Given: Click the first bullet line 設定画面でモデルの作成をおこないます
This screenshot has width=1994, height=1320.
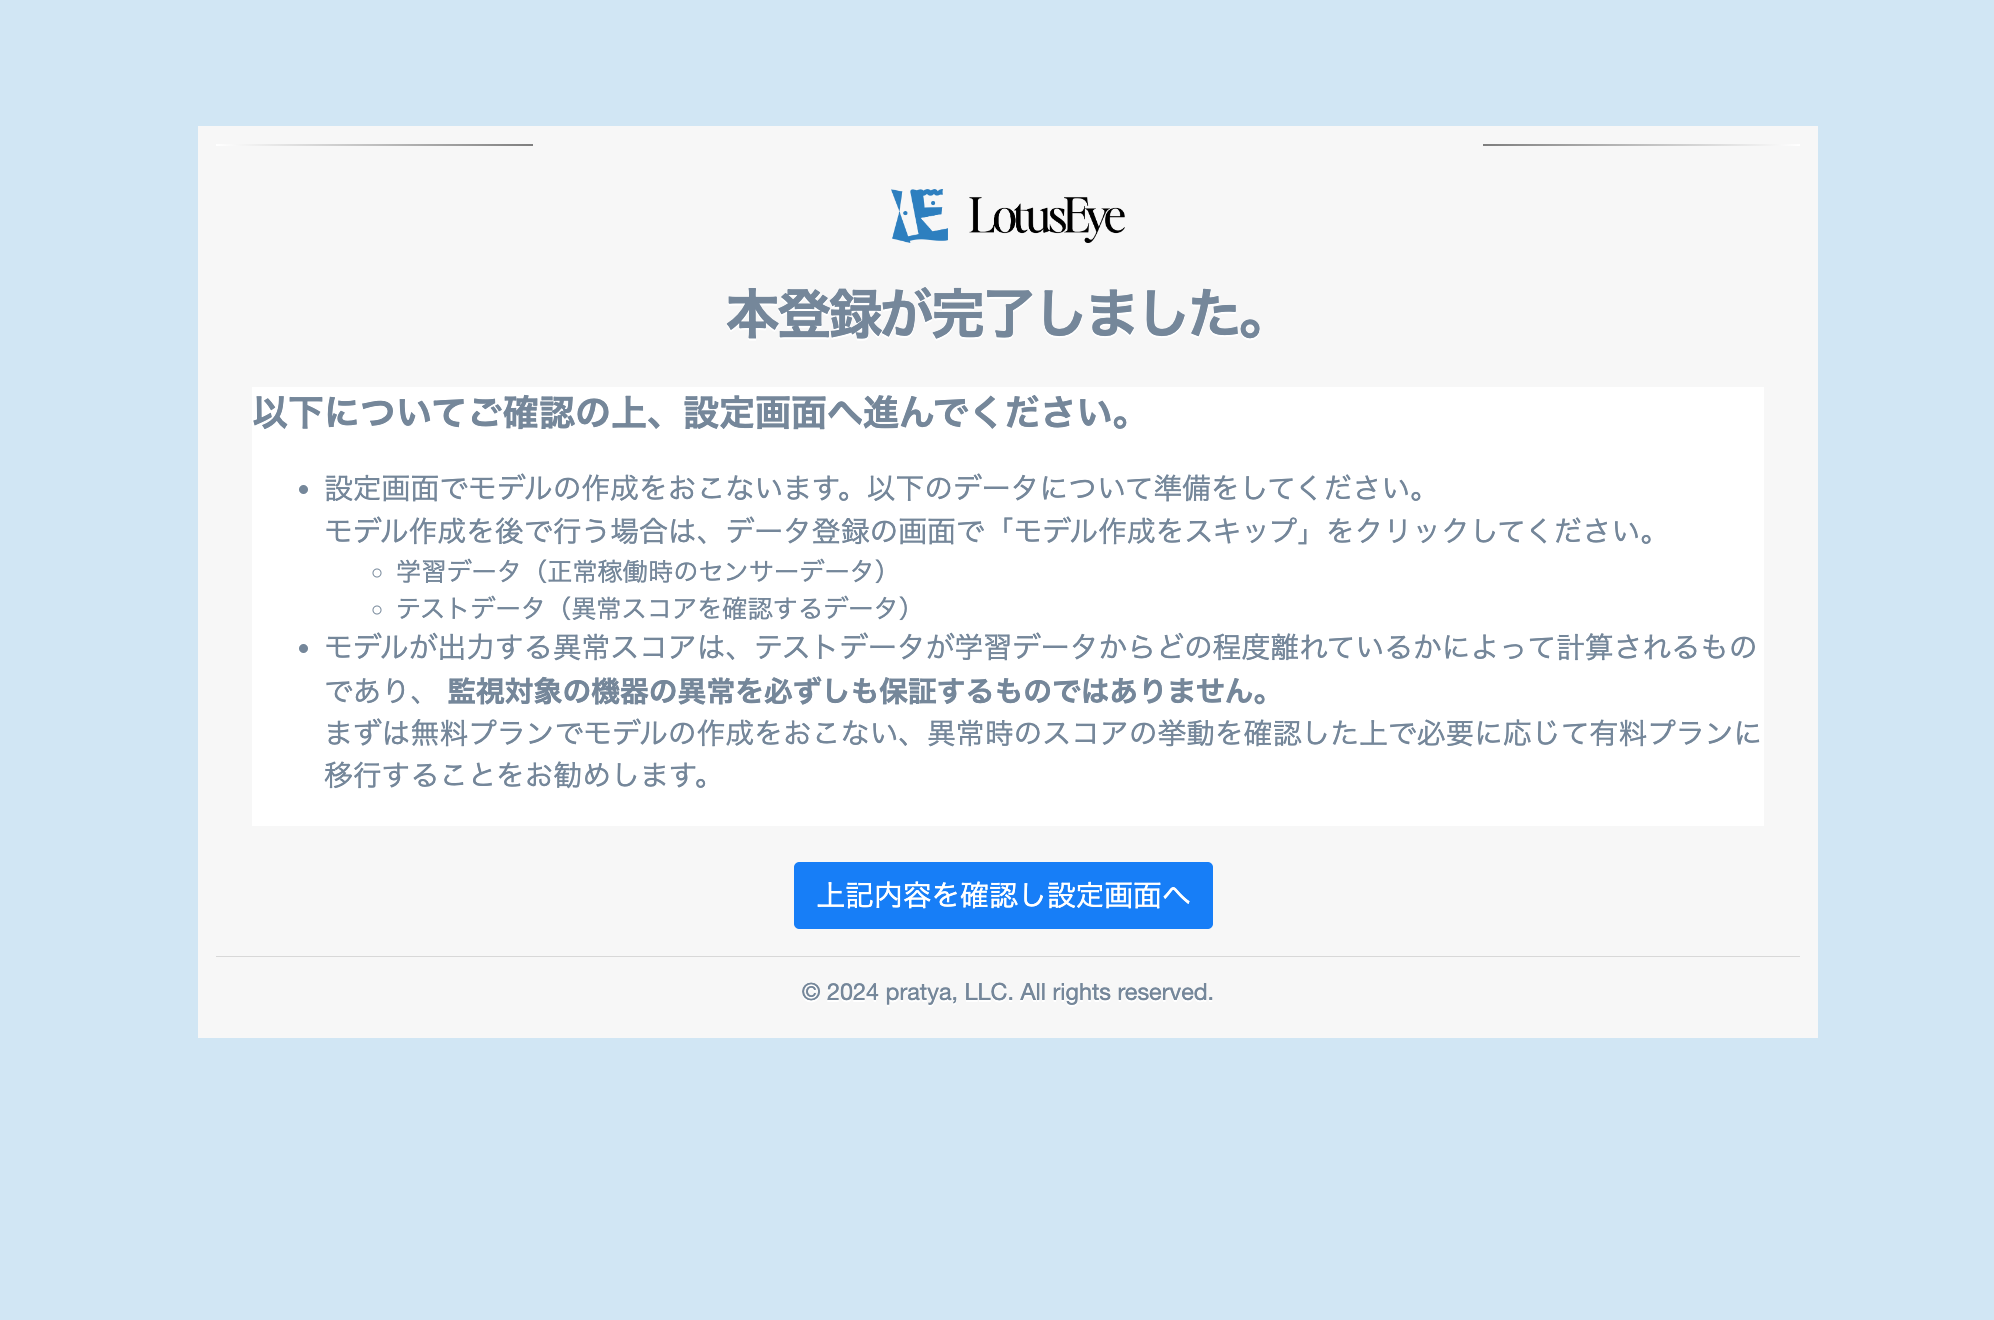Looking at the screenshot, I should tap(876, 488).
